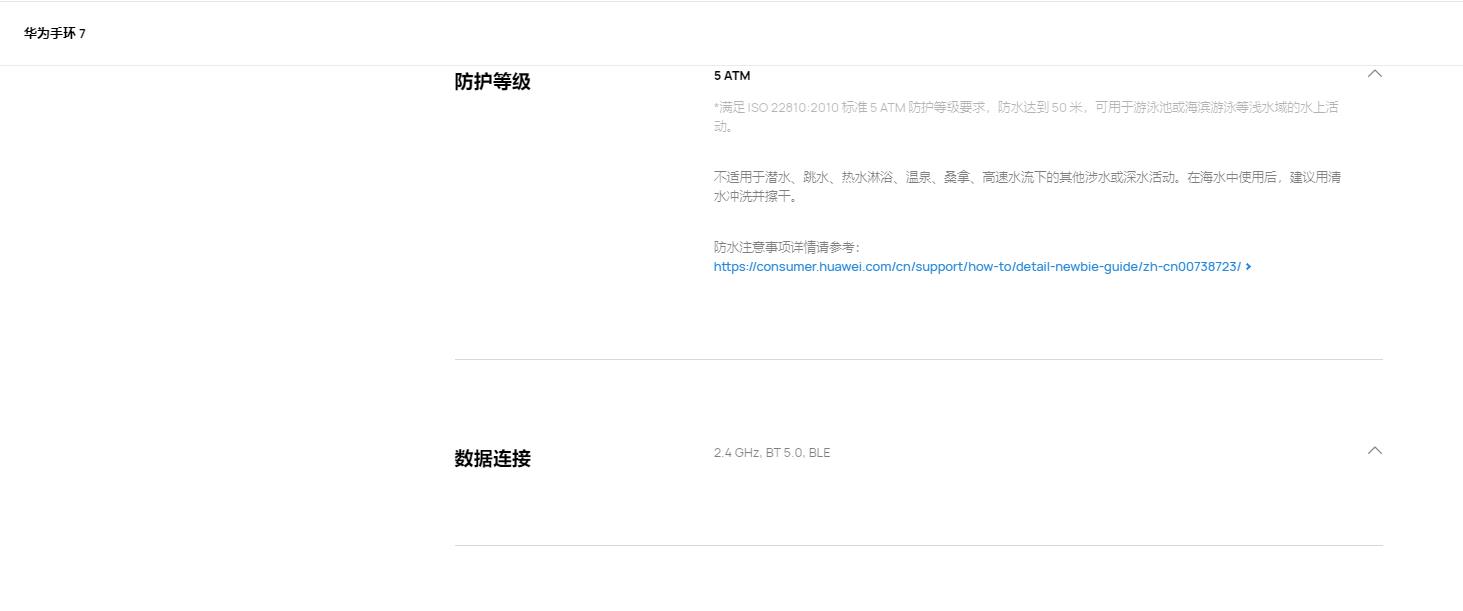
Task: Click the footnote's second line 动。
Action: (724, 127)
